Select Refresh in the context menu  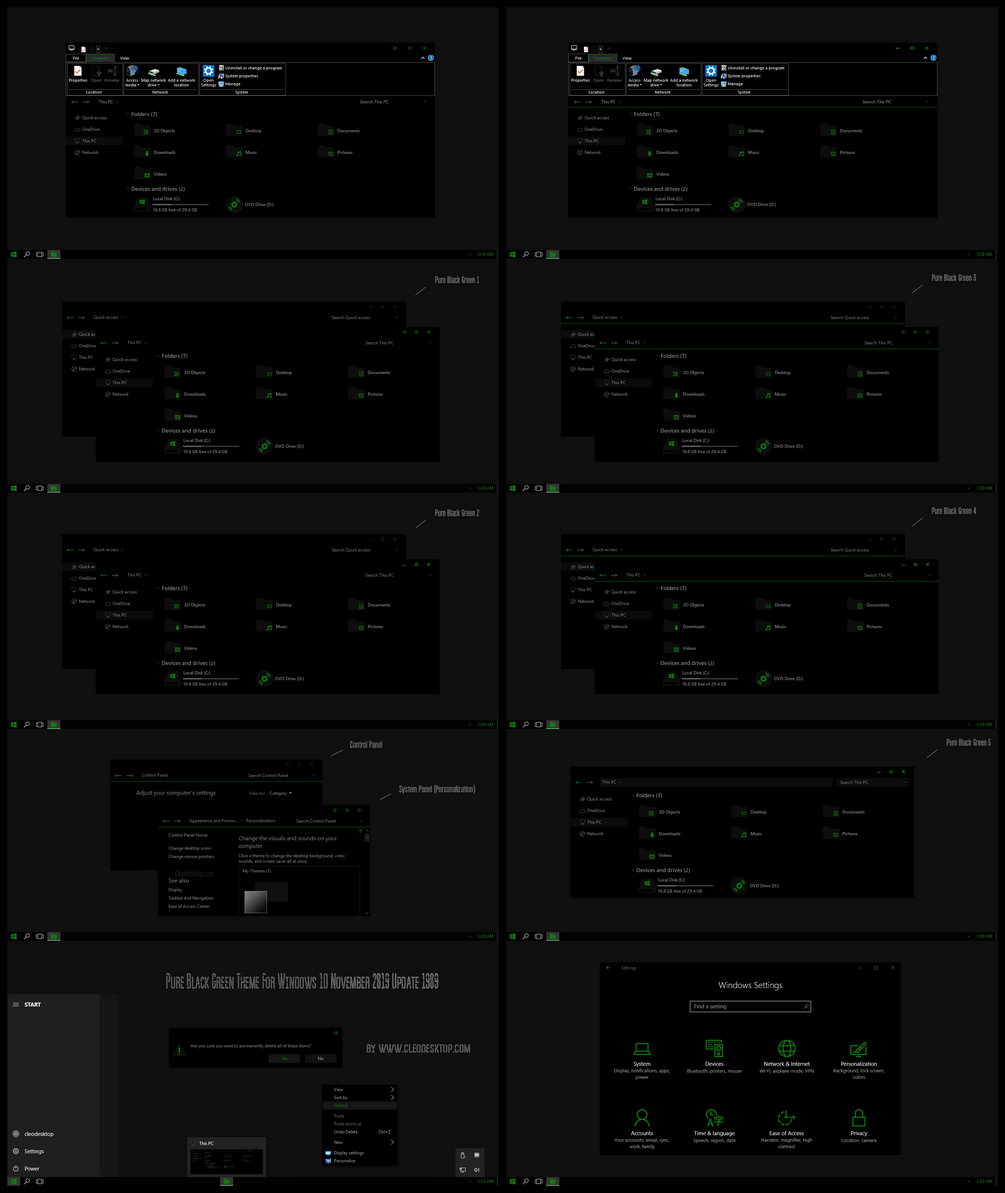point(341,1105)
